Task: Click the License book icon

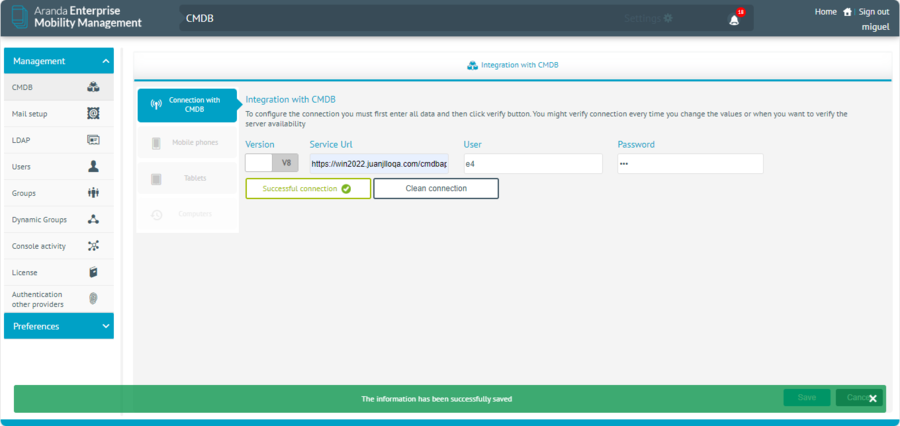Action: click(94, 272)
